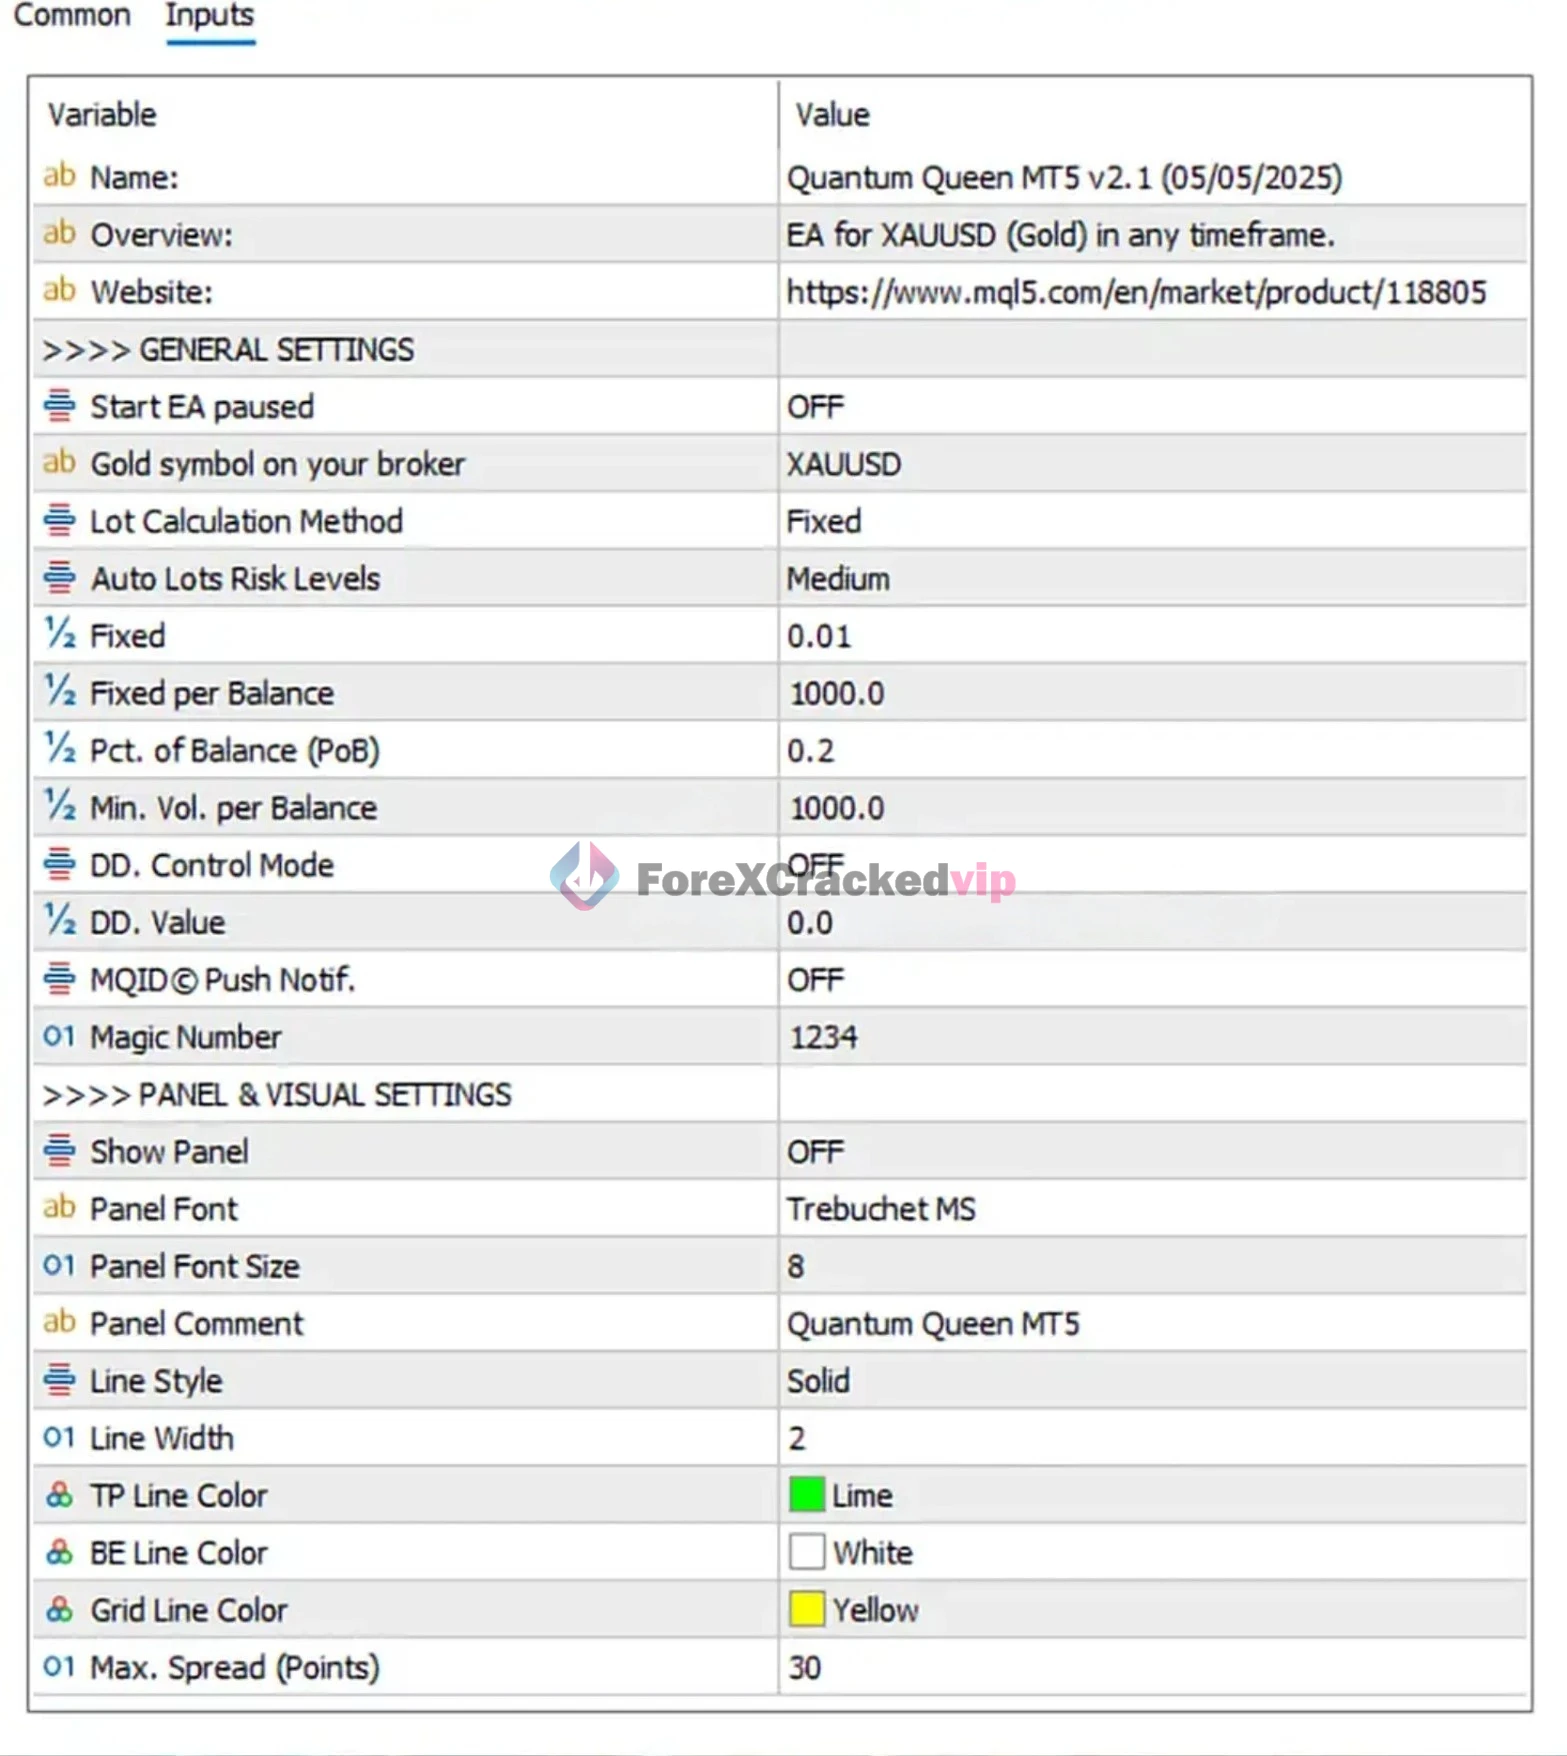
Task: Select the GENERAL SETTINGS section row
Action: (x=780, y=349)
